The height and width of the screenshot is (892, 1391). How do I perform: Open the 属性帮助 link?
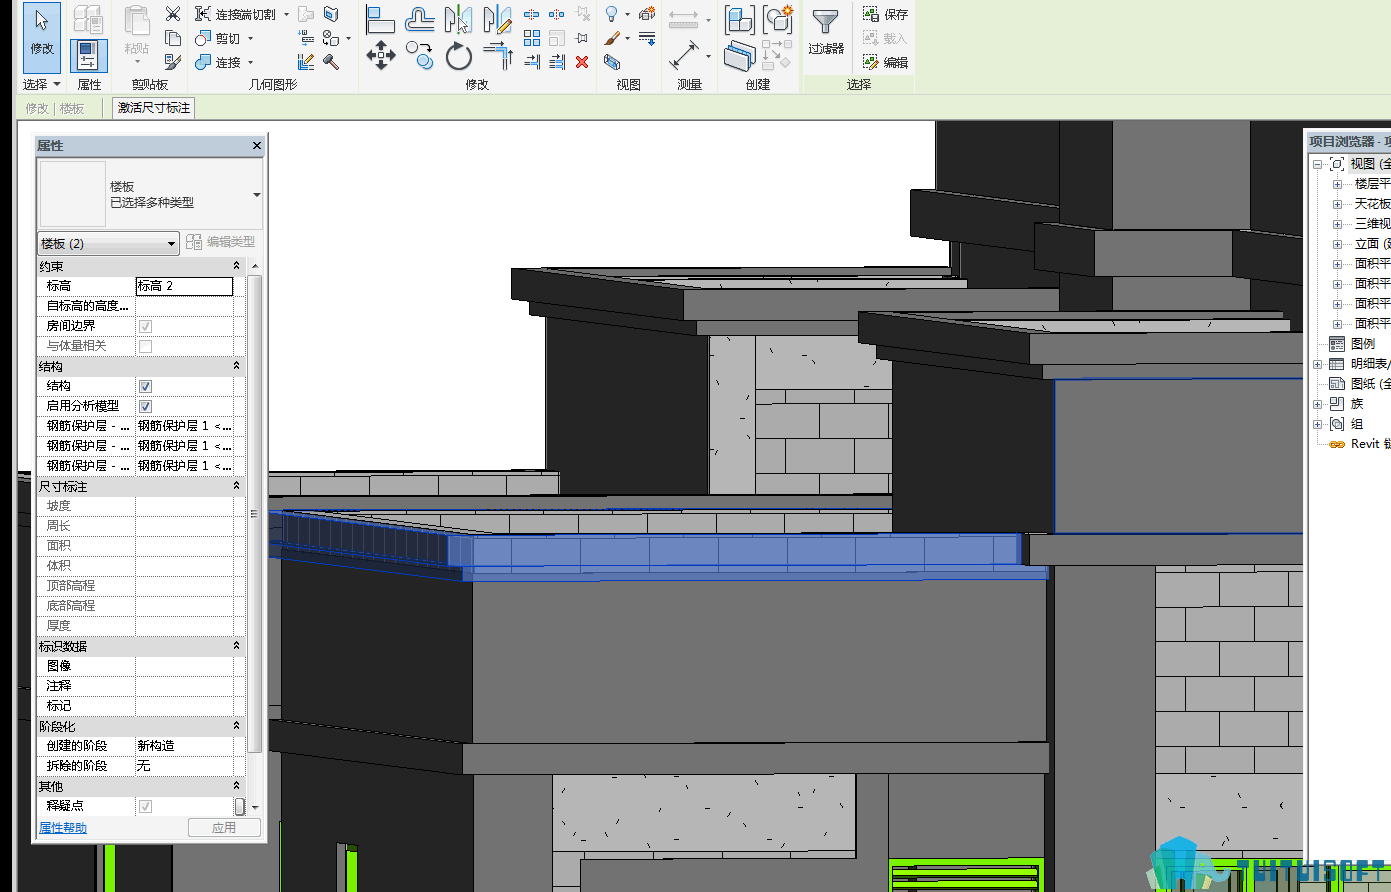click(63, 828)
